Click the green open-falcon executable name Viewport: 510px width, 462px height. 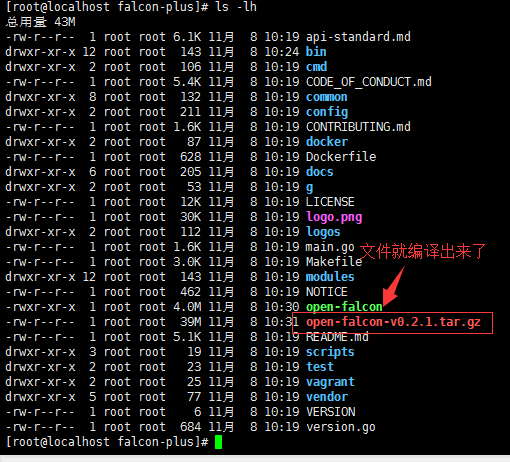(x=344, y=307)
